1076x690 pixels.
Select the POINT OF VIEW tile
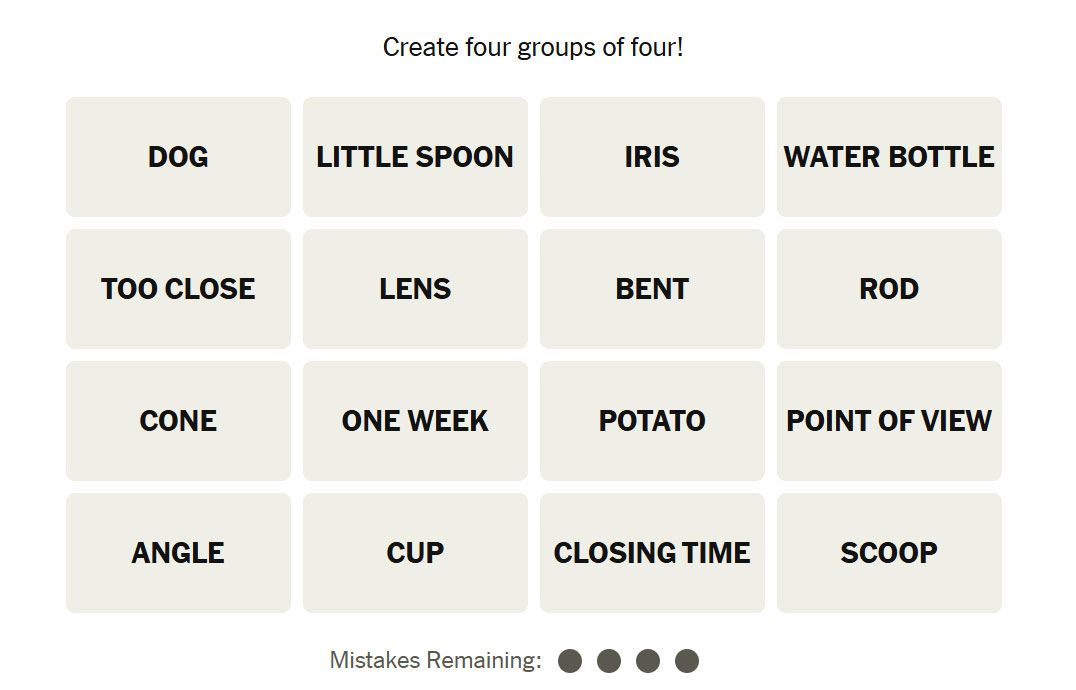889,421
